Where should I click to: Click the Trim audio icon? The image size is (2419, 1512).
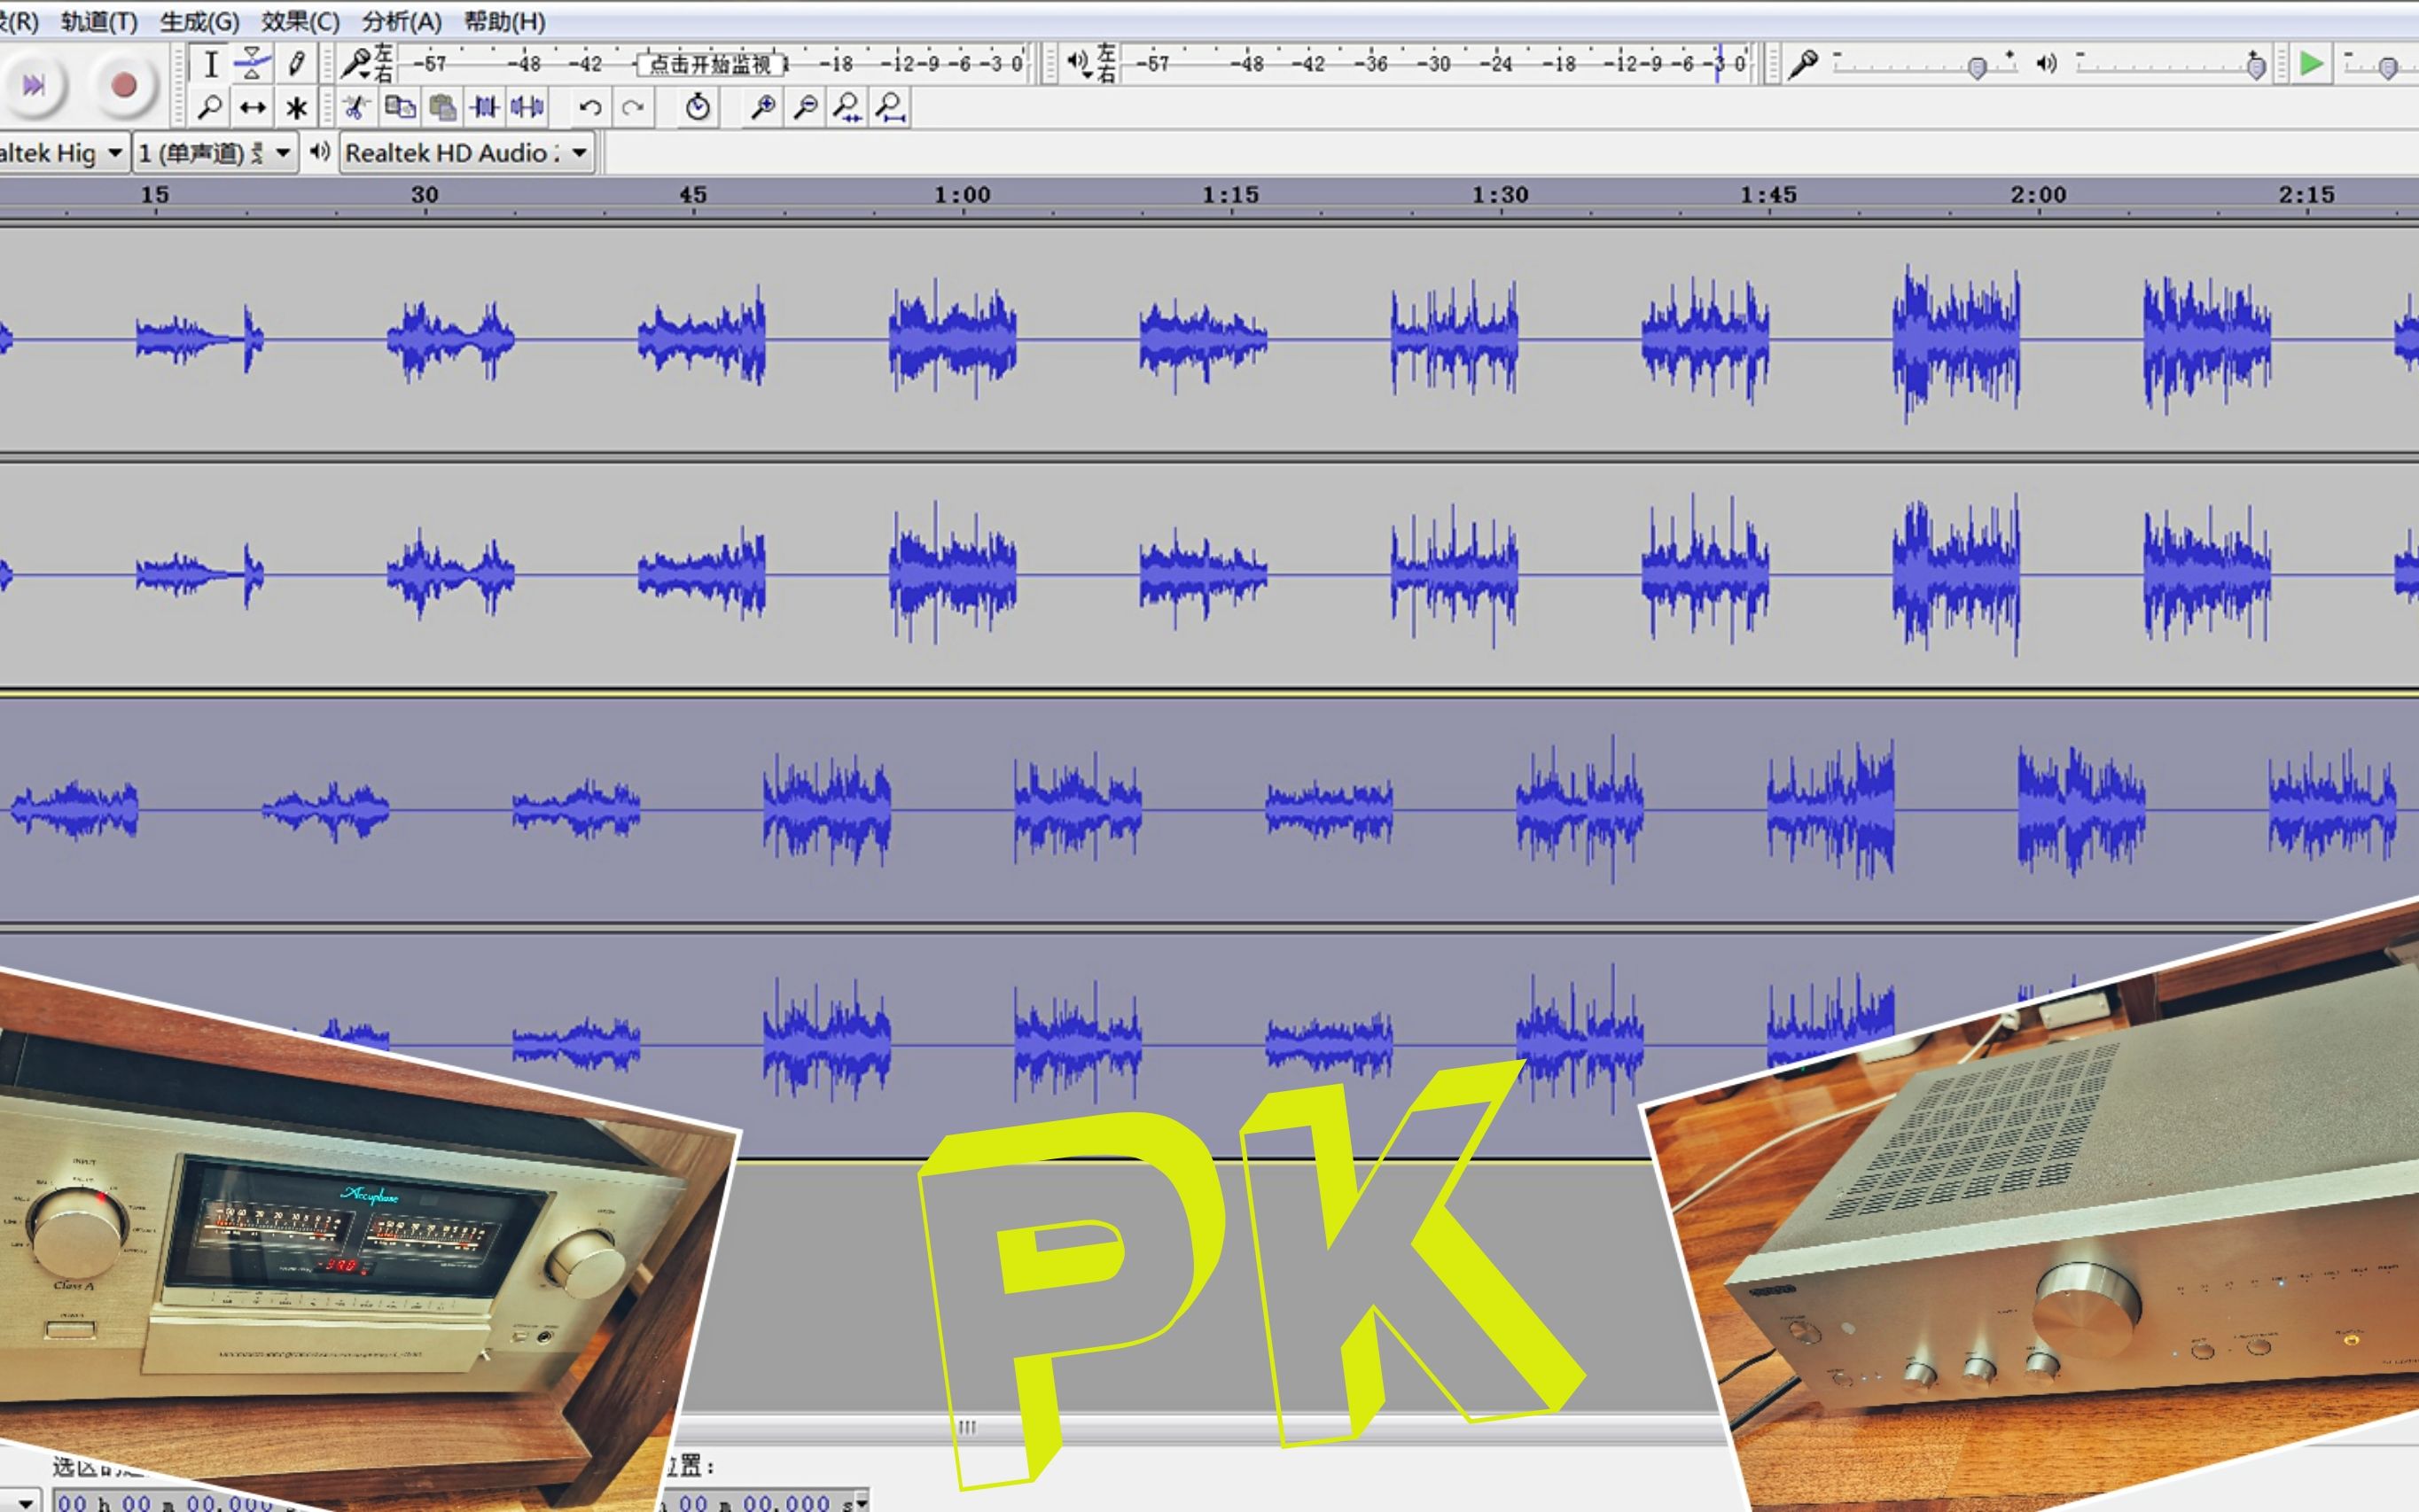[485, 107]
